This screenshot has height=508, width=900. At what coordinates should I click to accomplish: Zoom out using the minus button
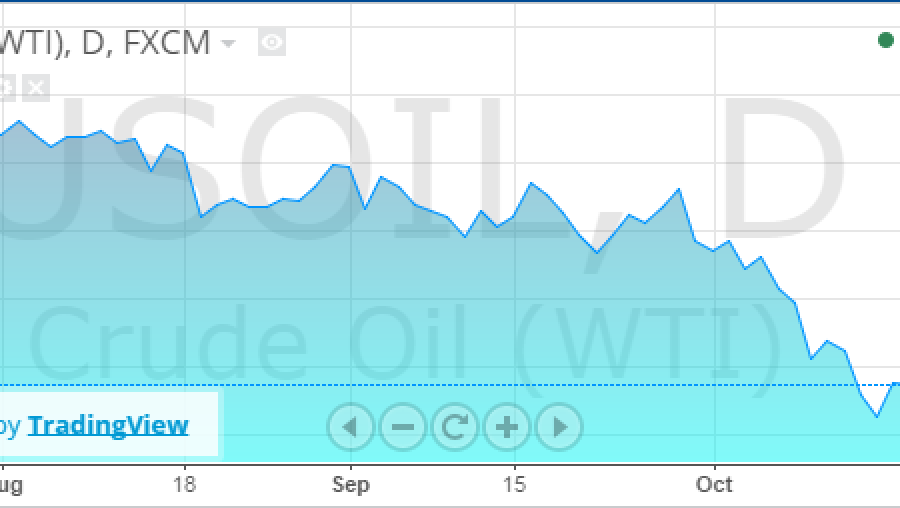pos(402,426)
